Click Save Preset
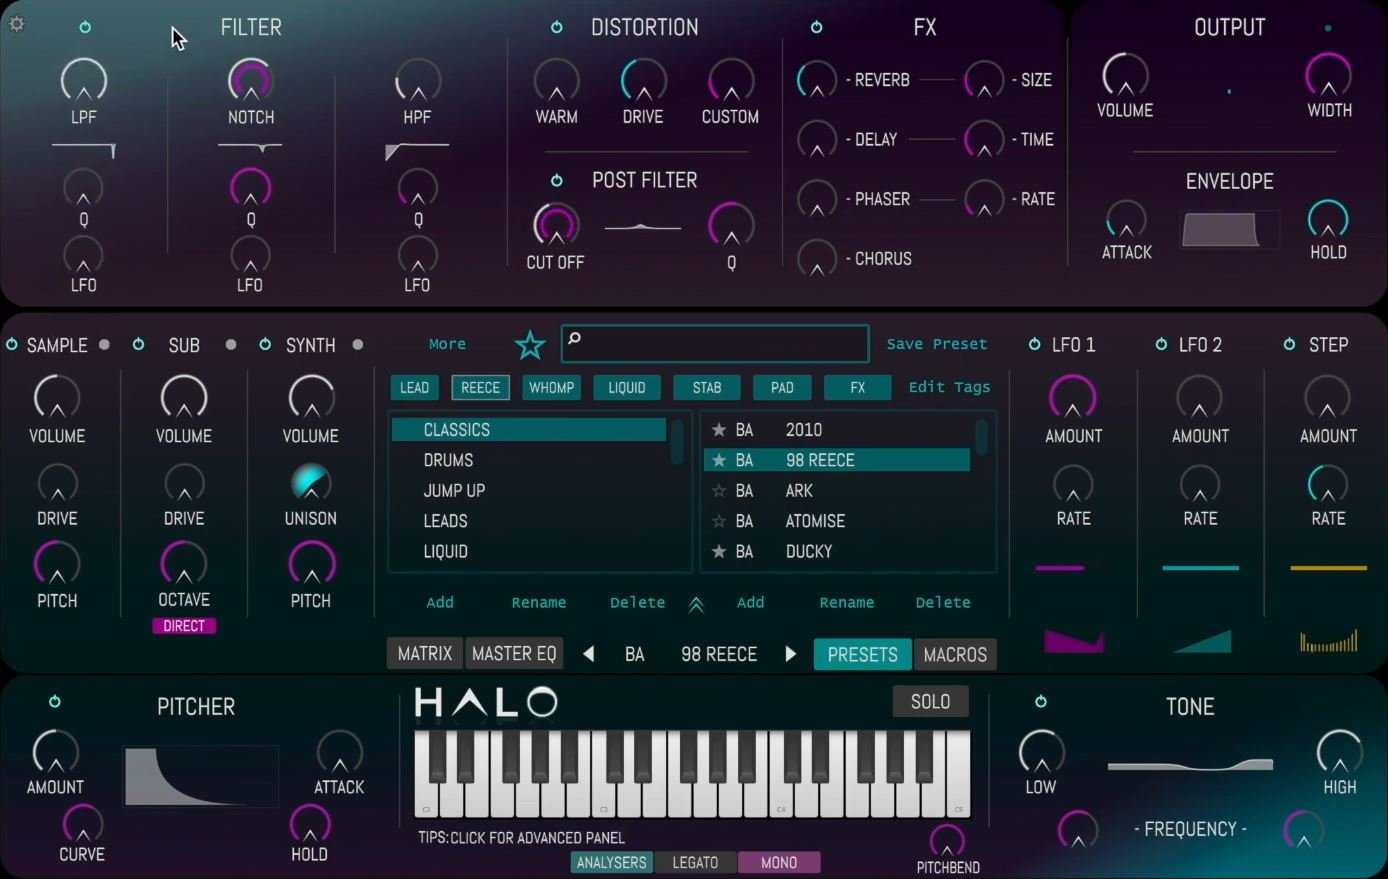 click(936, 344)
